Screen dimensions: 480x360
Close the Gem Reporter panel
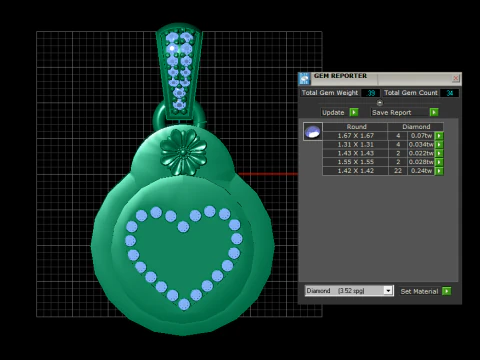click(x=455, y=78)
